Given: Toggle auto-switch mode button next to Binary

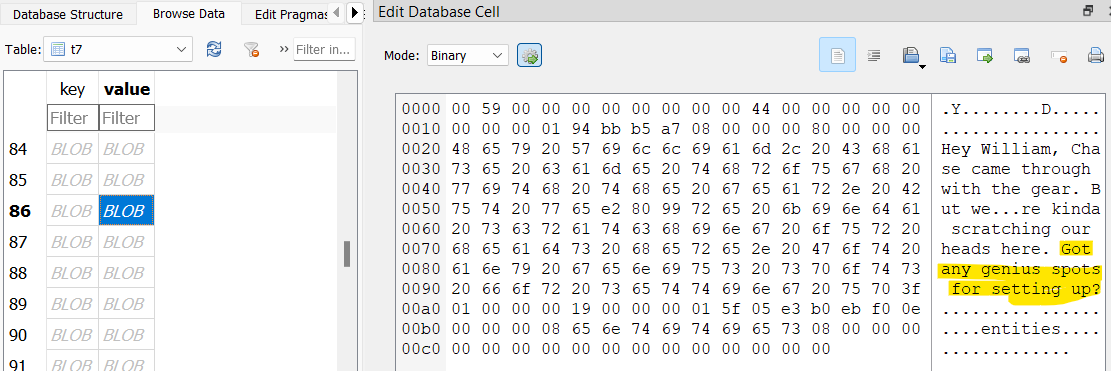Looking at the screenshot, I should 529,55.
